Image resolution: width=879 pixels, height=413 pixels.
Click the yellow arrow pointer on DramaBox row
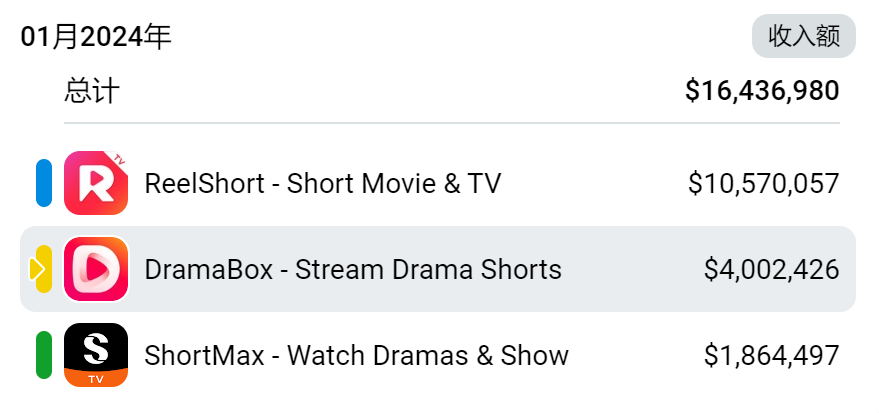[36, 269]
